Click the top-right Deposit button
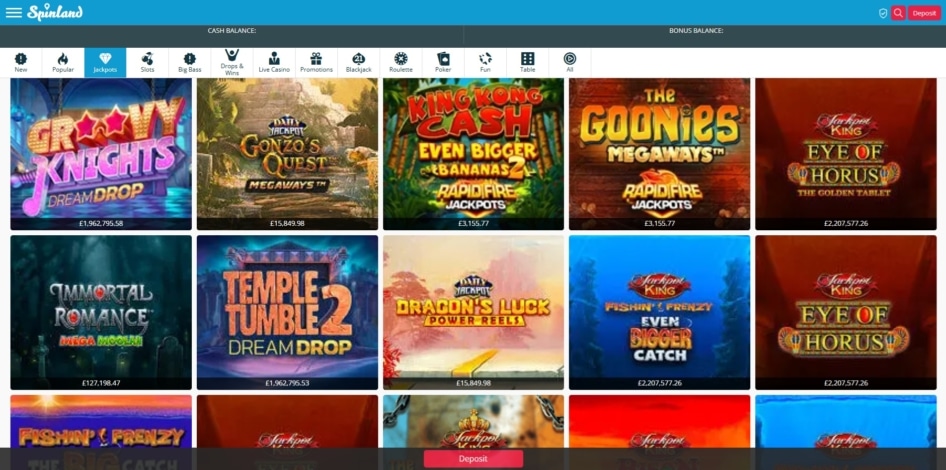 point(924,13)
